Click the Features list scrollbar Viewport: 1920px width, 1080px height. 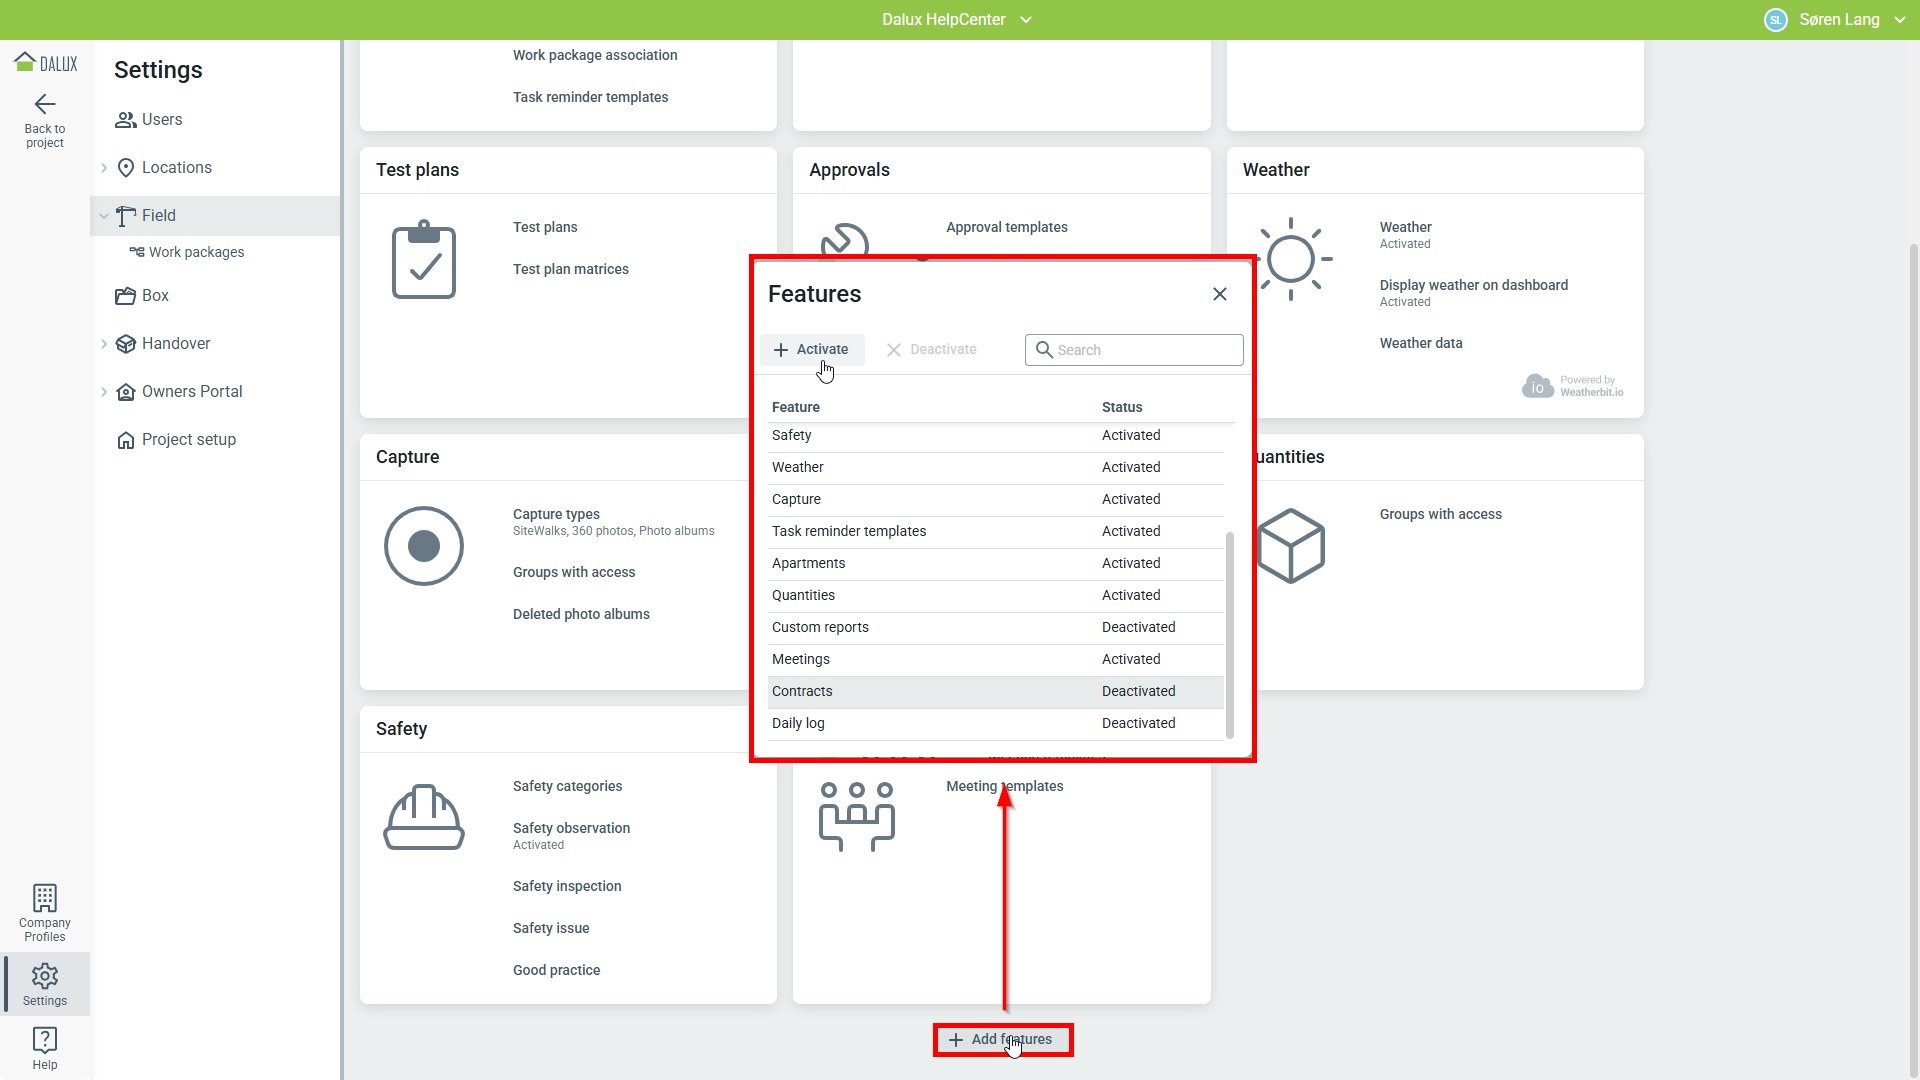point(1229,634)
